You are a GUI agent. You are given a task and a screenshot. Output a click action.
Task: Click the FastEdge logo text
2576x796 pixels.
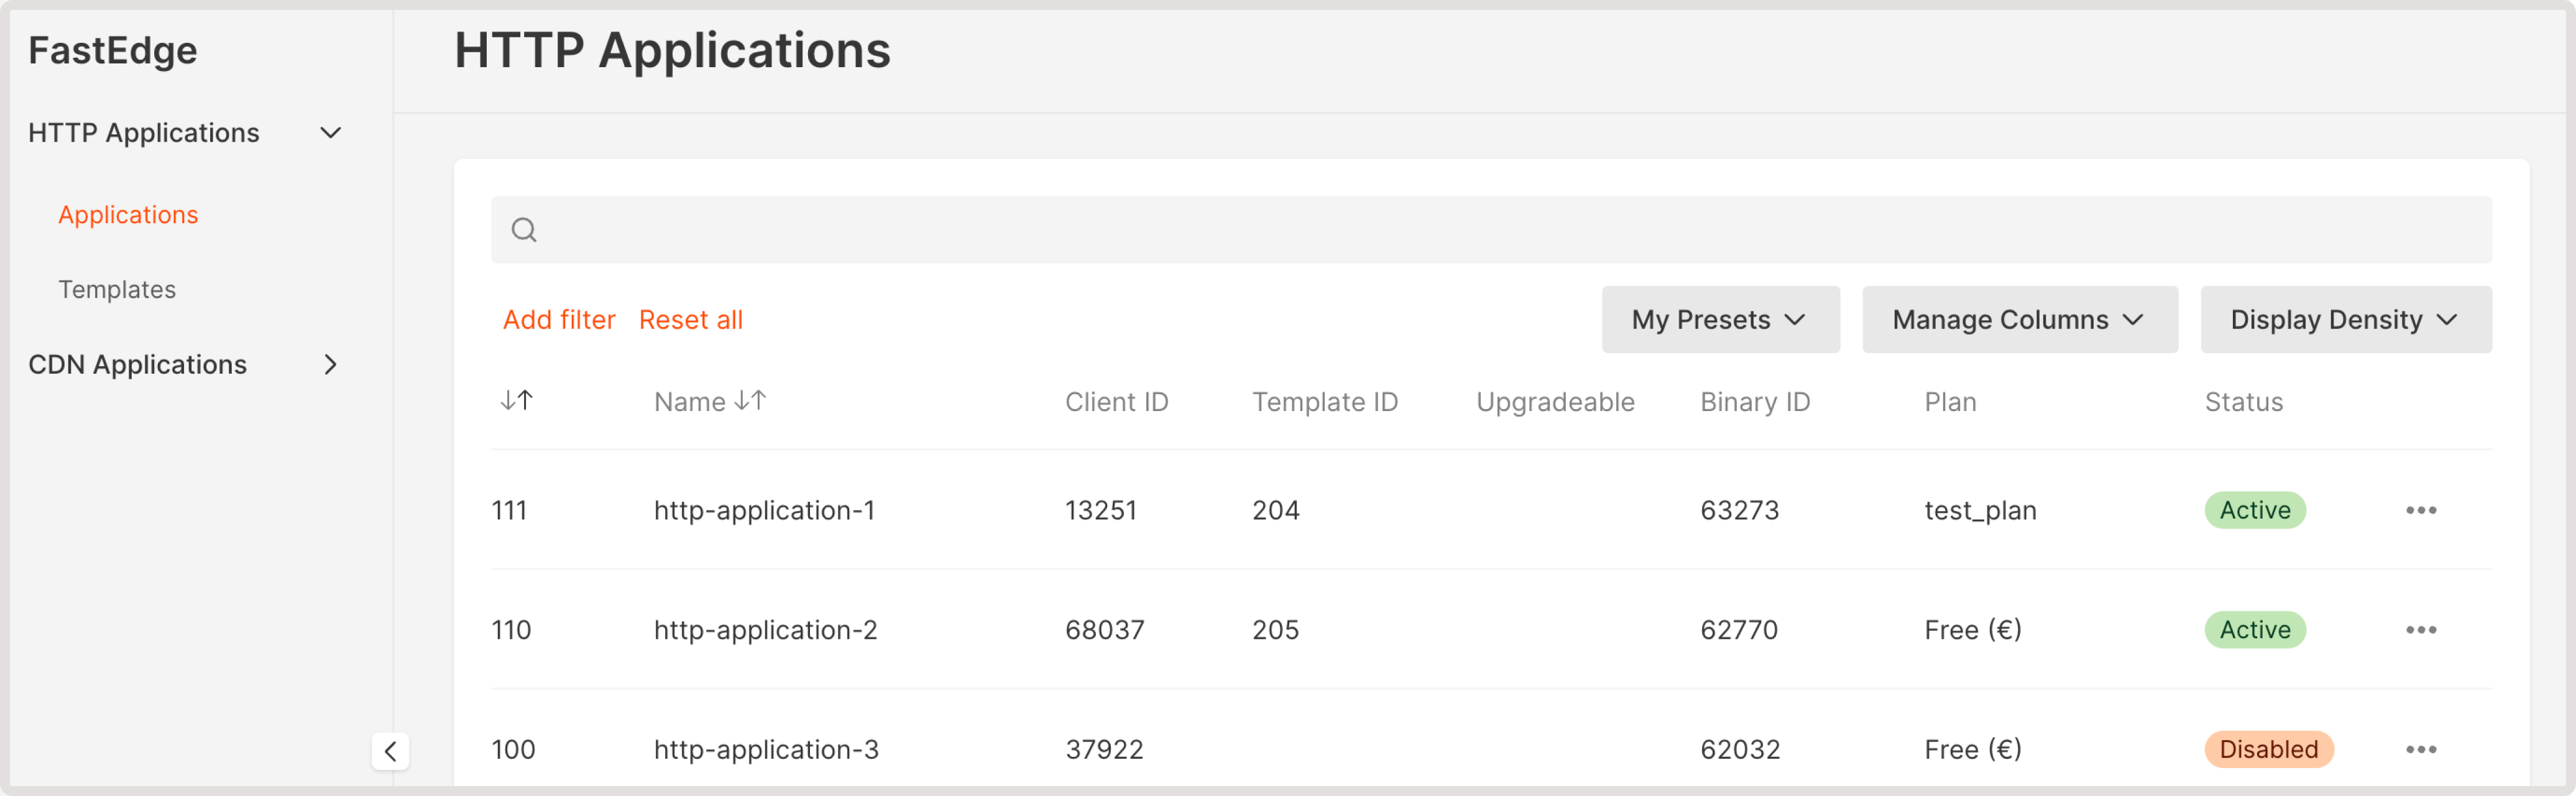point(112,49)
